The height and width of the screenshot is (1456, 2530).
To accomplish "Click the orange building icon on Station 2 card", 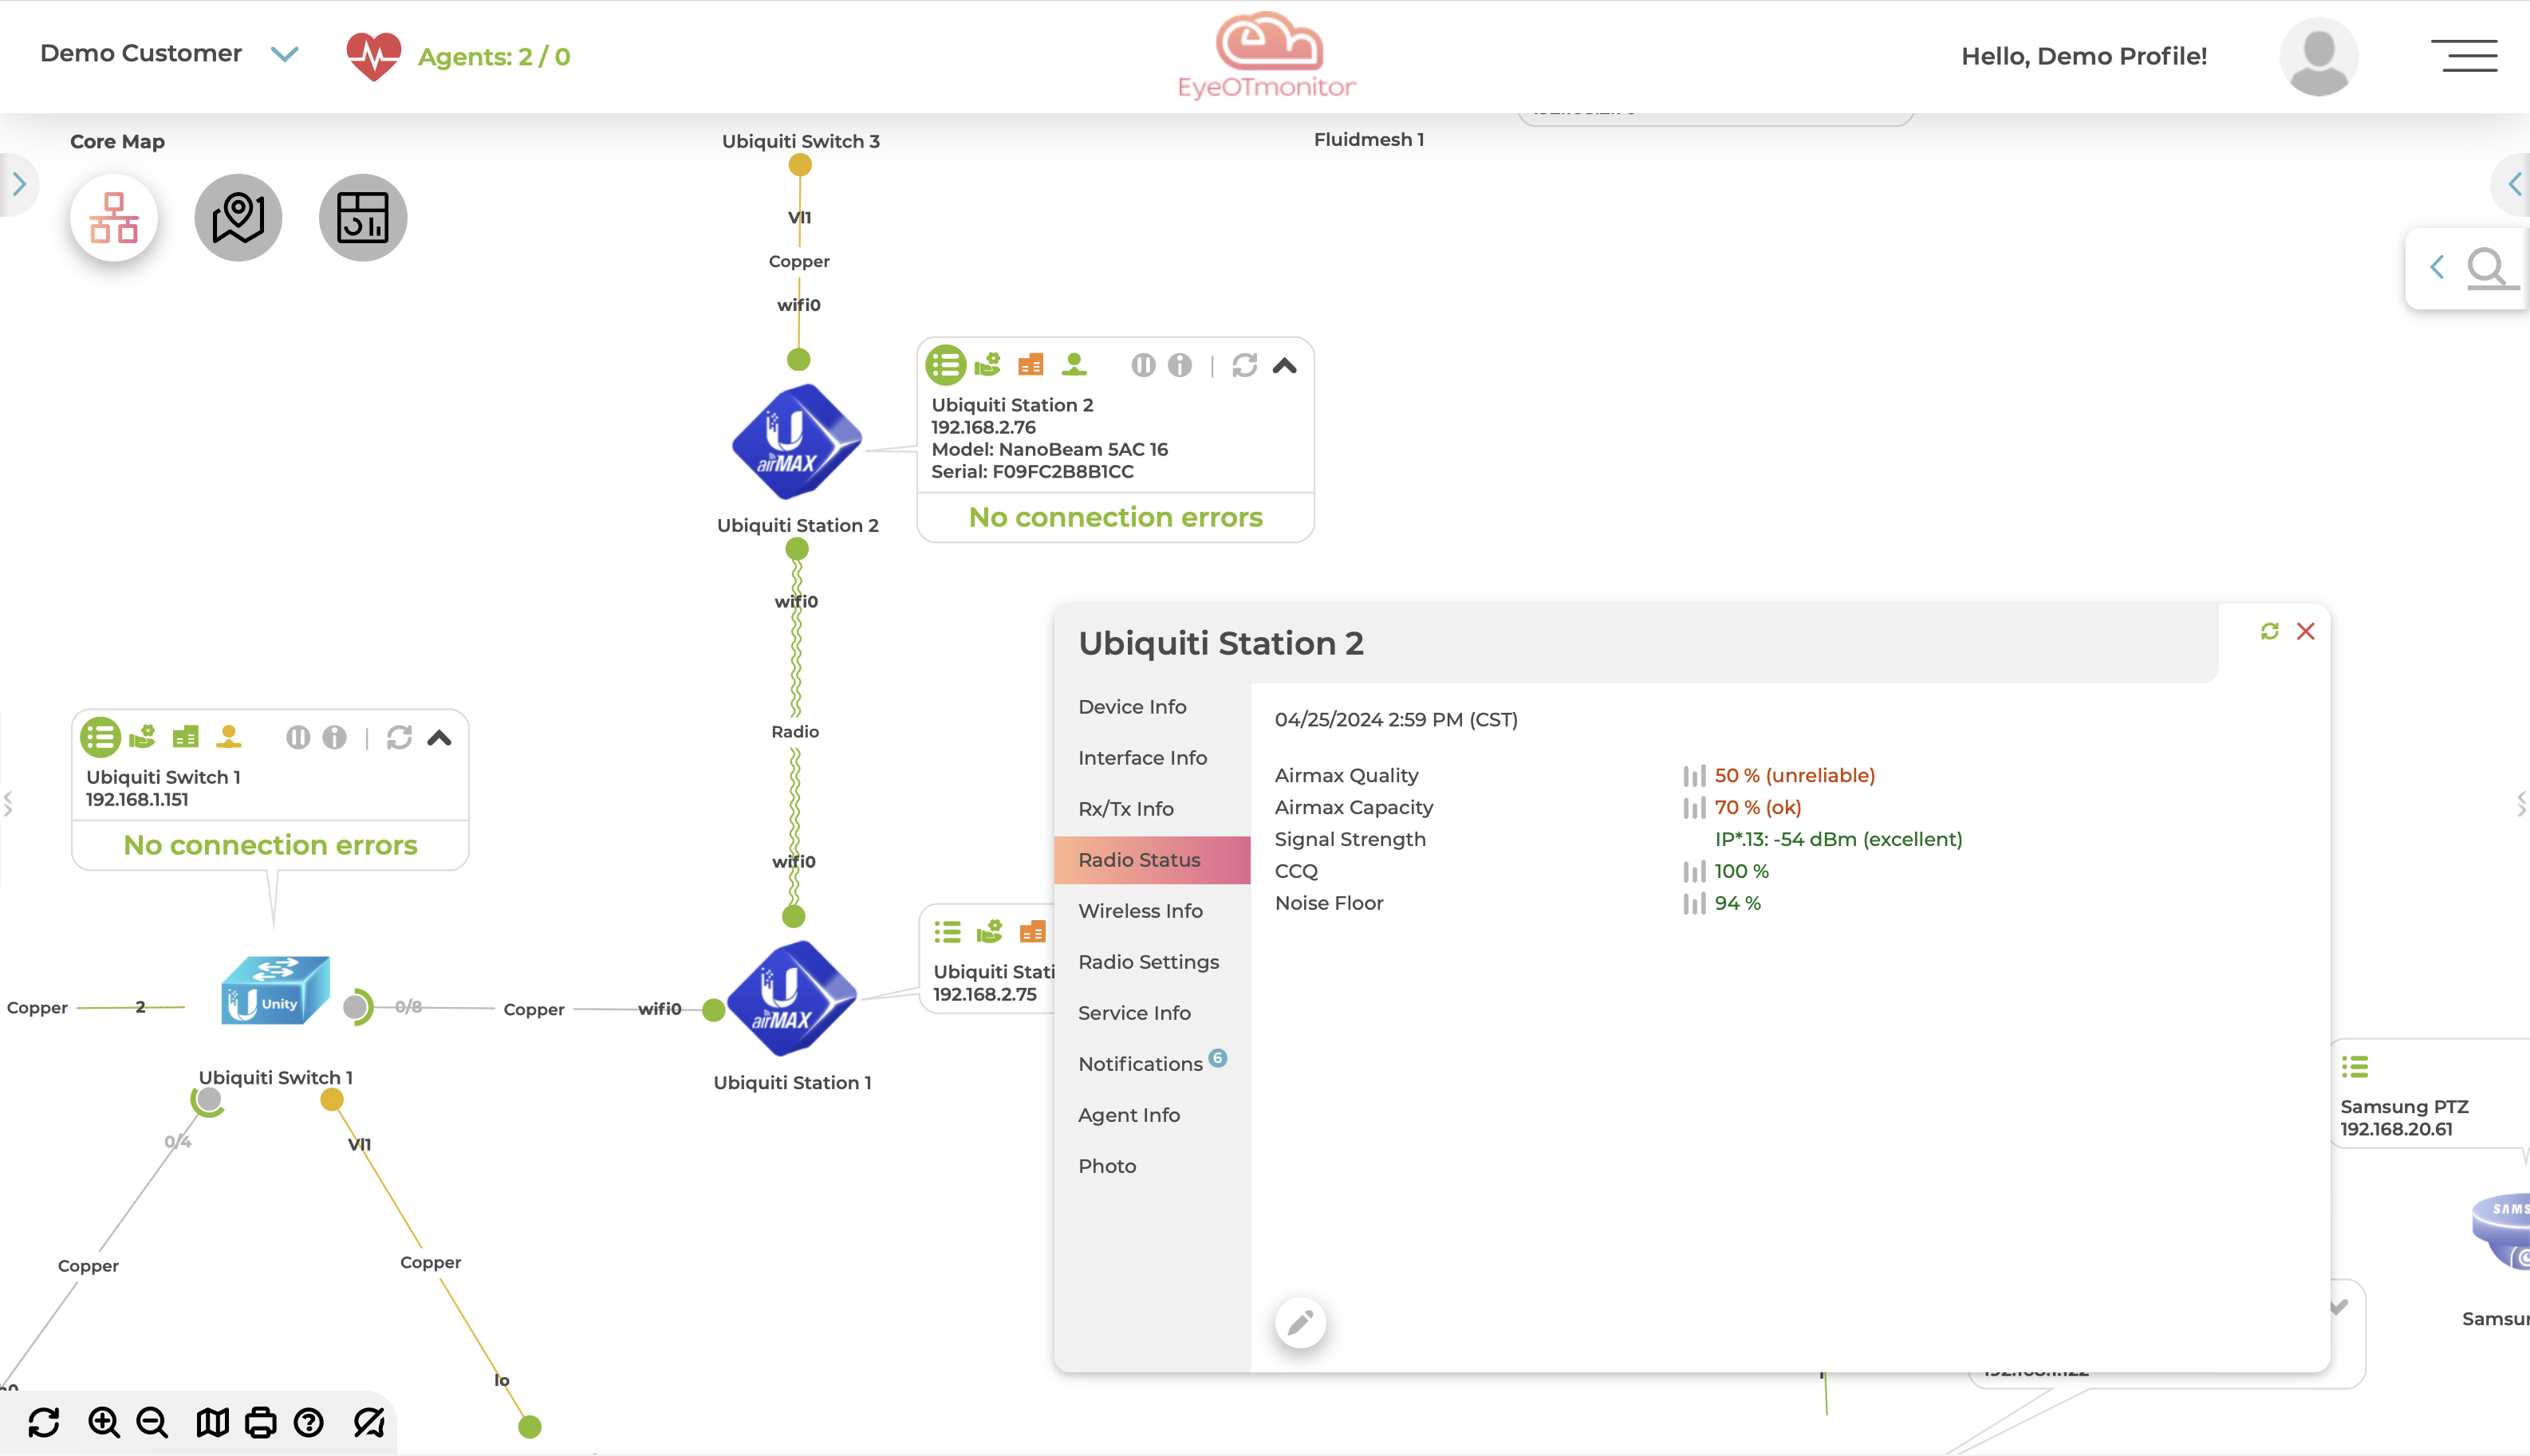I will [x=1031, y=365].
